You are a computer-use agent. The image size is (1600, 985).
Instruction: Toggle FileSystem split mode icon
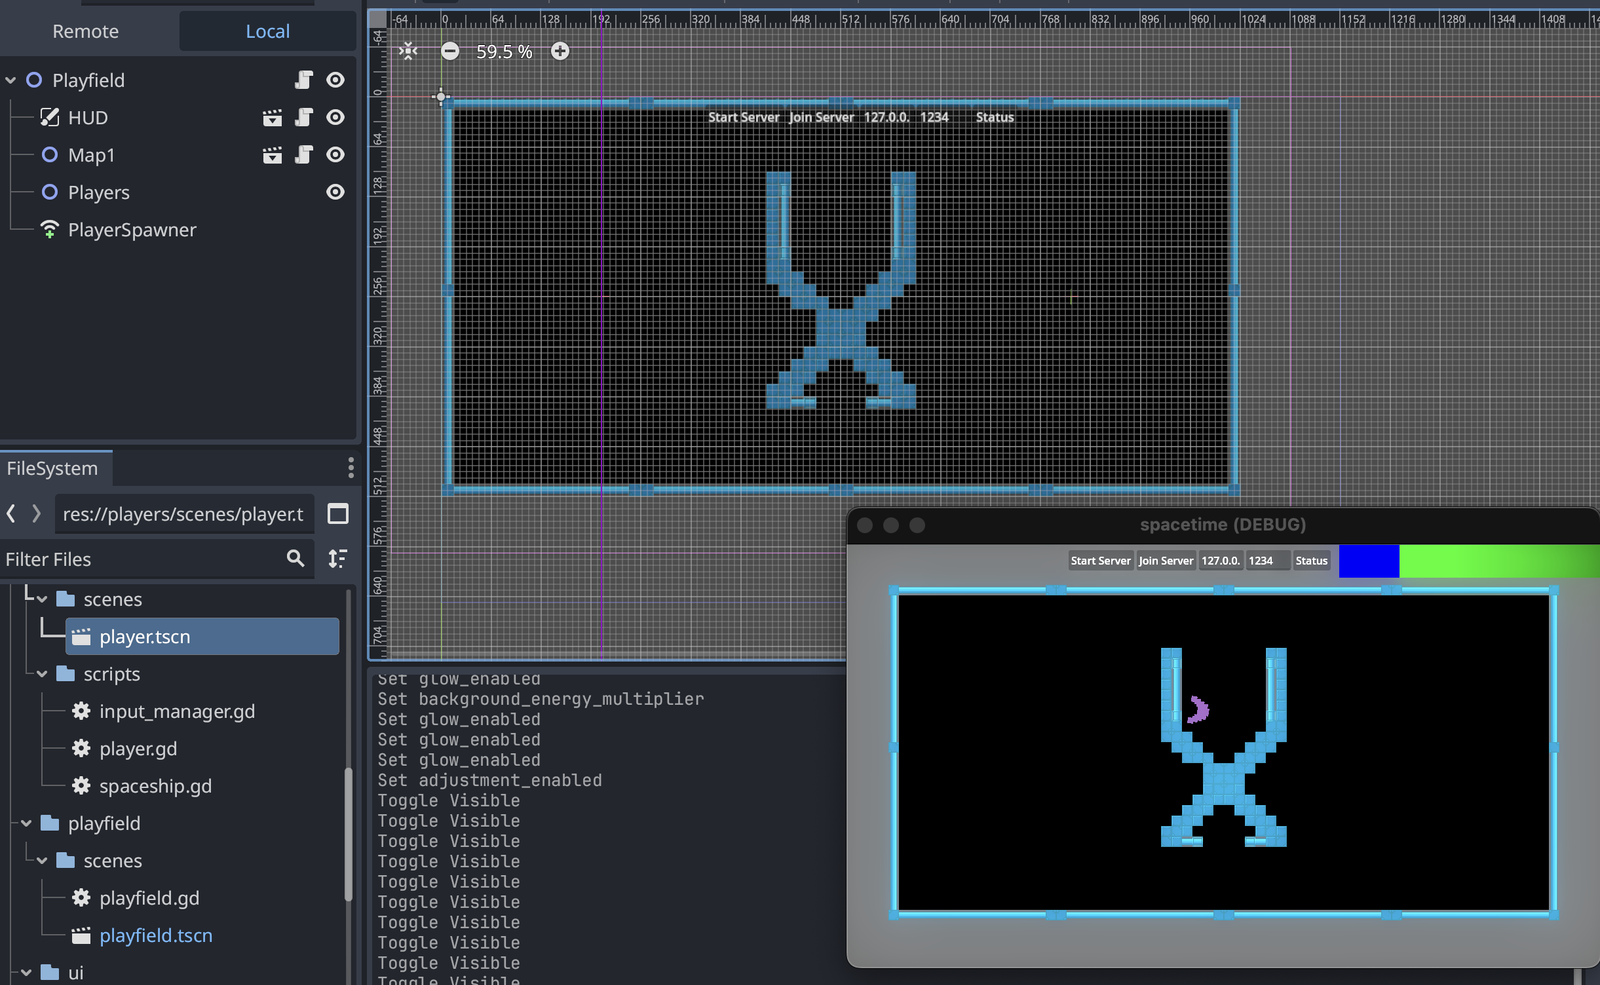pos(338,514)
